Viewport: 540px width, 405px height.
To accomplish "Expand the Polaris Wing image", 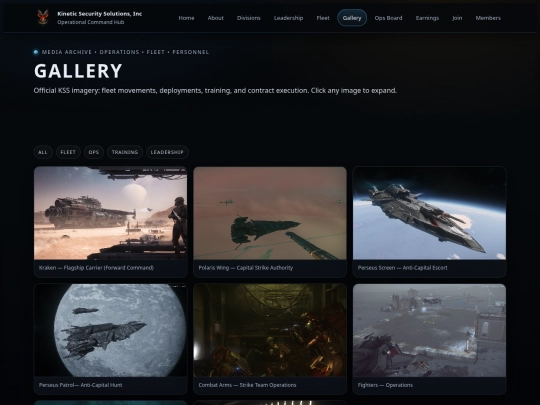I will pyautogui.click(x=270, y=213).
